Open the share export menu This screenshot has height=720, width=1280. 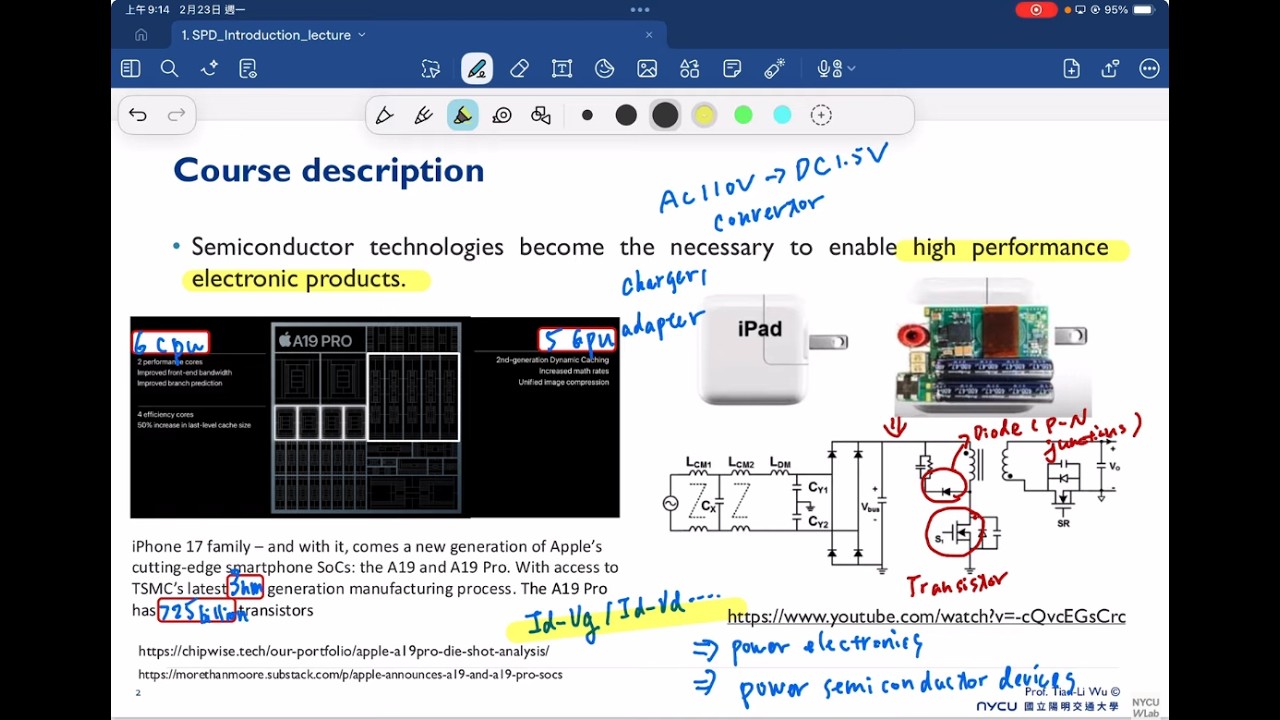click(1110, 69)
